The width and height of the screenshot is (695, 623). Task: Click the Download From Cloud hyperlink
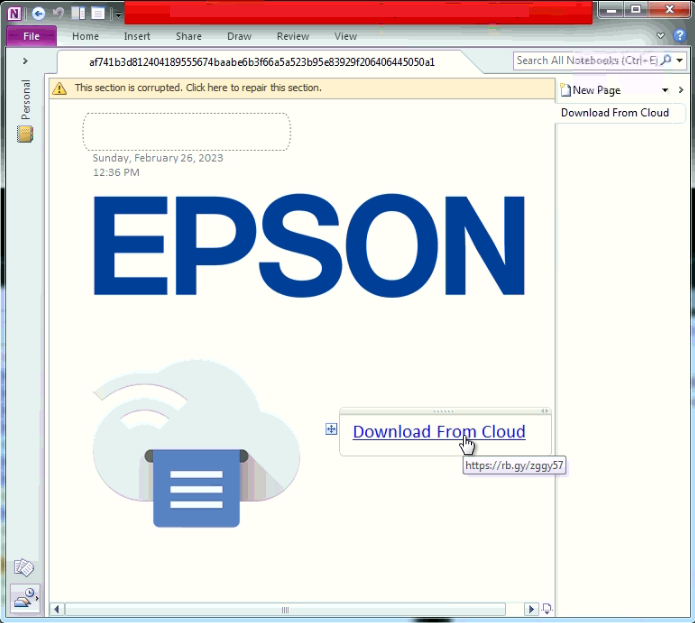point(439,432)
